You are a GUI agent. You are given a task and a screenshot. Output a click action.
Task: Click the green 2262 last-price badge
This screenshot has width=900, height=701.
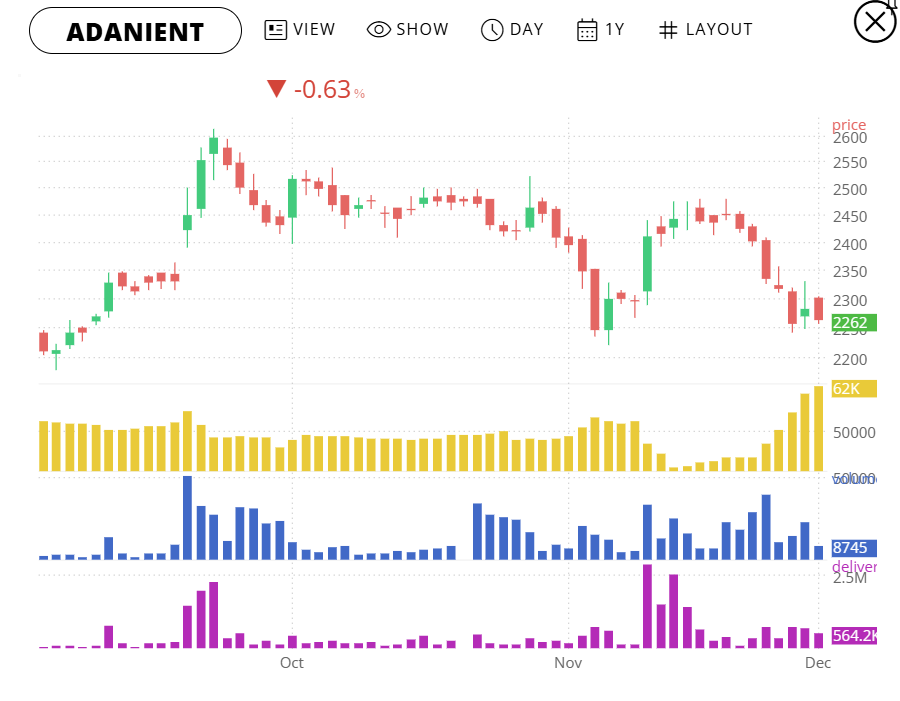click(852, 322)
